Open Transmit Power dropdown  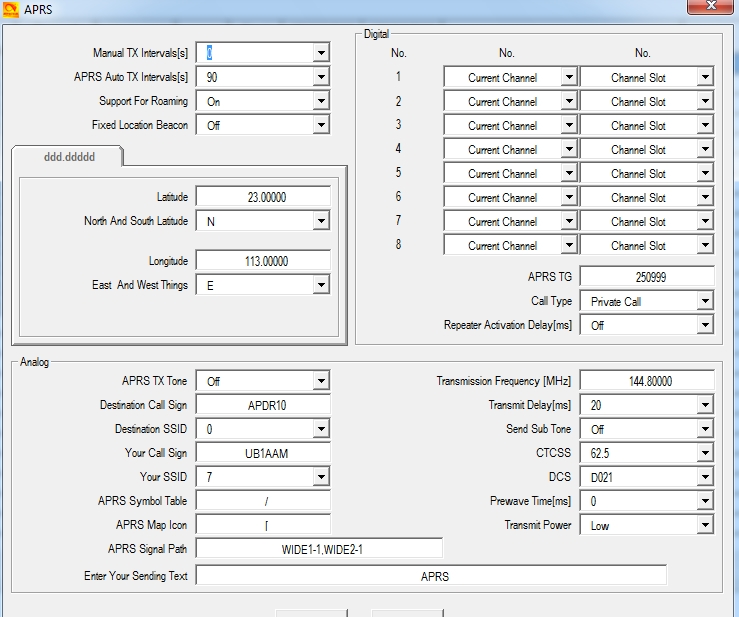[x=704, y=525]
